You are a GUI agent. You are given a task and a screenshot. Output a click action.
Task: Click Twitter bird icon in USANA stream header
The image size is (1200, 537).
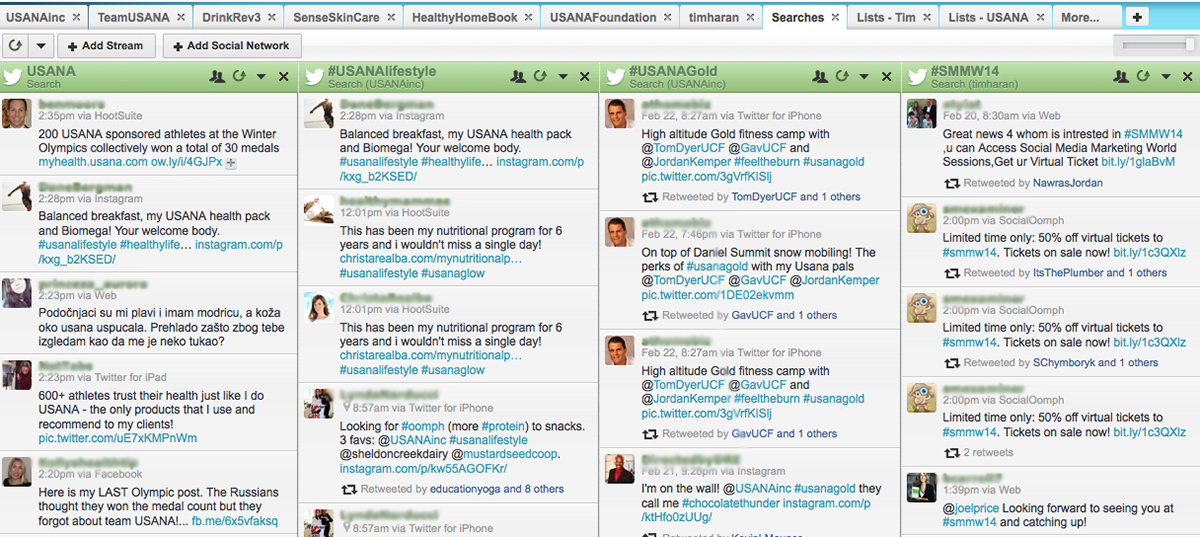(13, 76)
